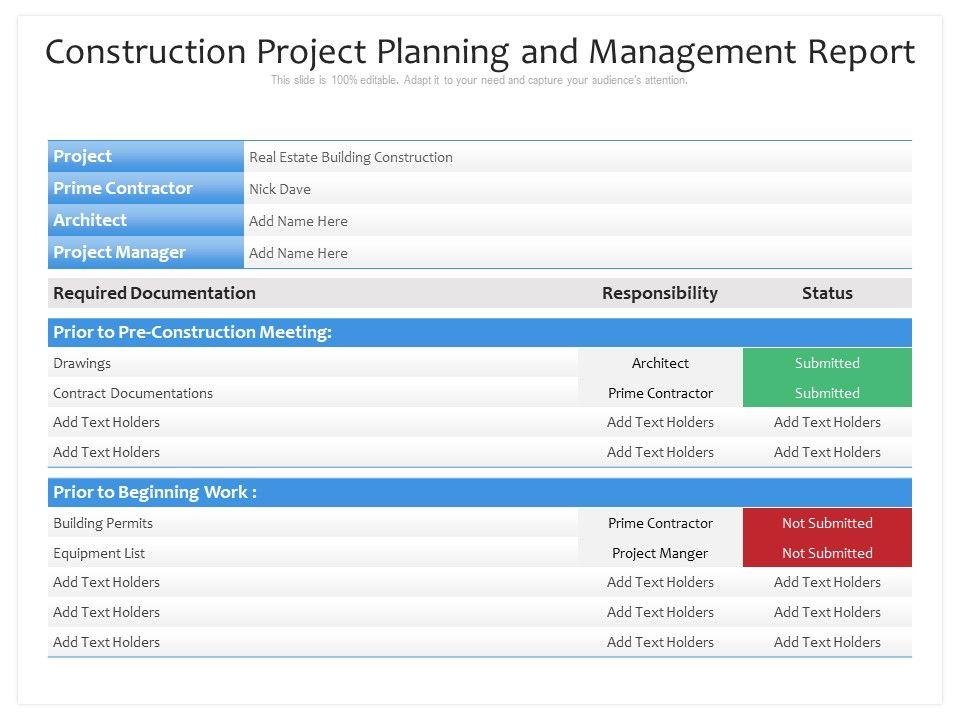The height and width of the screenshot is (720, 960).
Task: Click the Architect row's Add Name Here
Action: click(298, 221)
